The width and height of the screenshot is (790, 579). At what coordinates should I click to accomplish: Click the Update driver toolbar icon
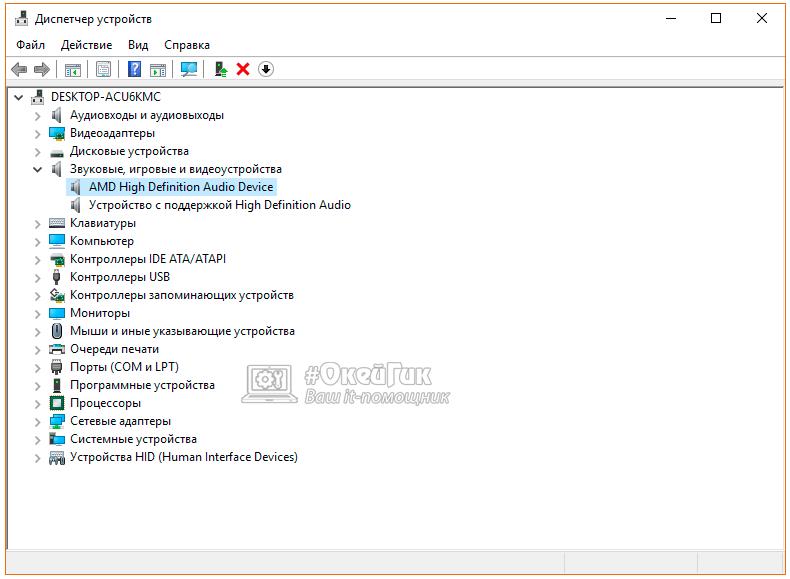(x=221, y=69)
